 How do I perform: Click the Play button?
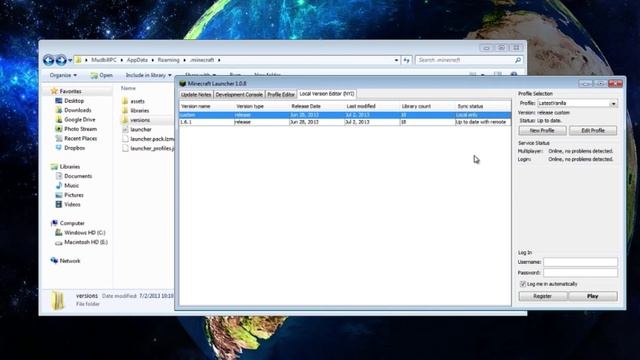tap(593, 296)
